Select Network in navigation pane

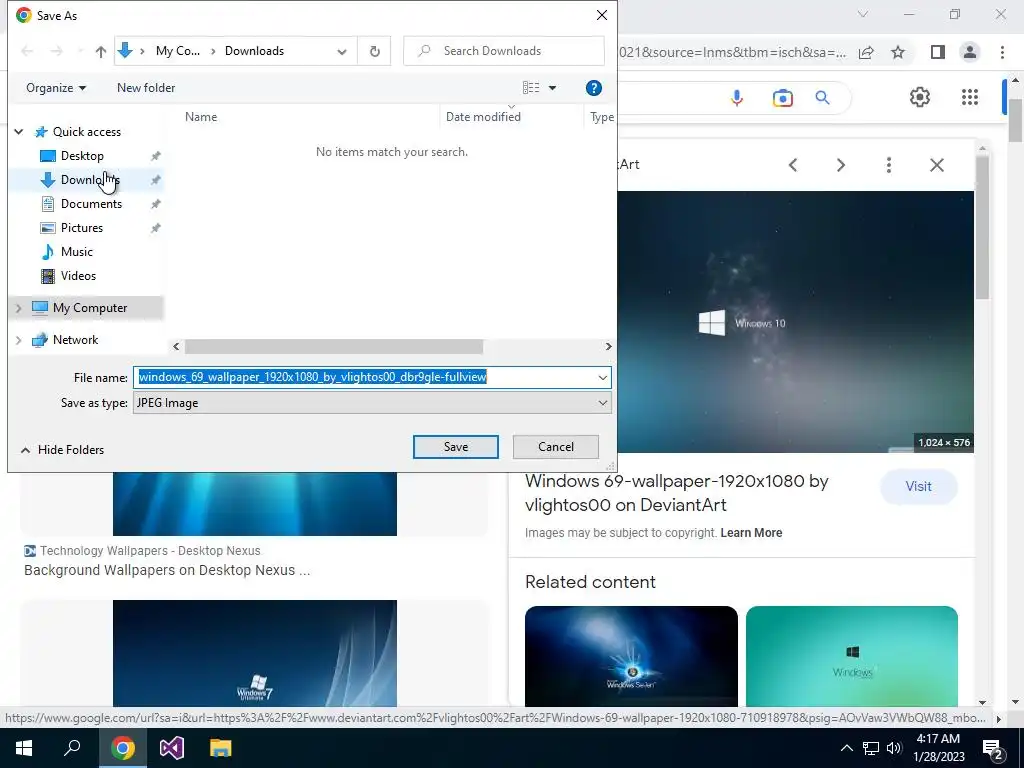(x=76, y=340)
